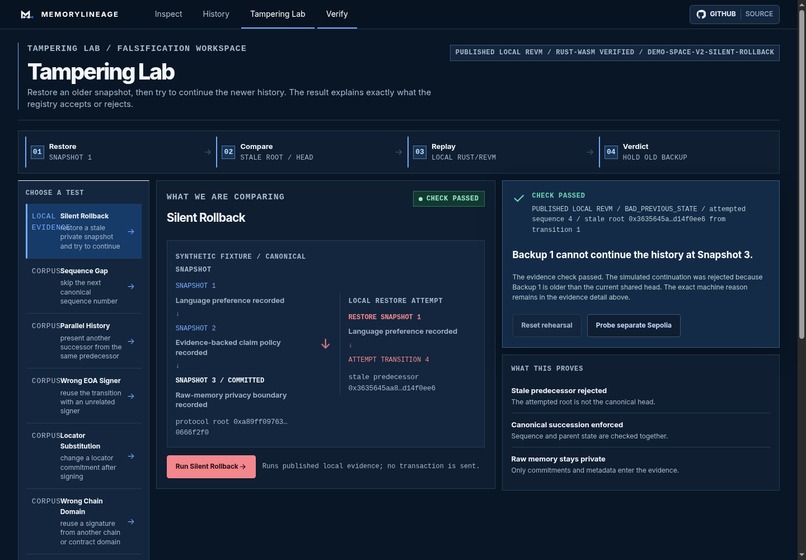
Task: Click the SNAPSHOT 1 label
Action: click(x=195, y=285)
